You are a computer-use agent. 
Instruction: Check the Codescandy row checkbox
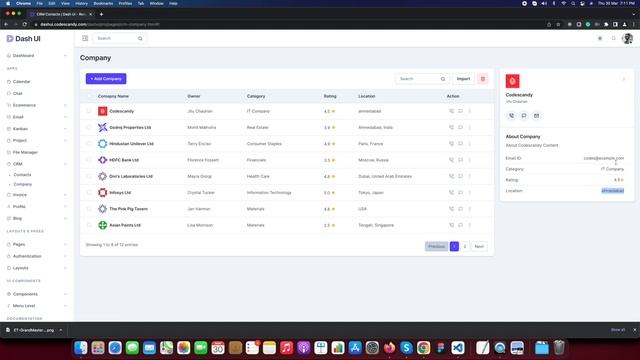point(89,111)
